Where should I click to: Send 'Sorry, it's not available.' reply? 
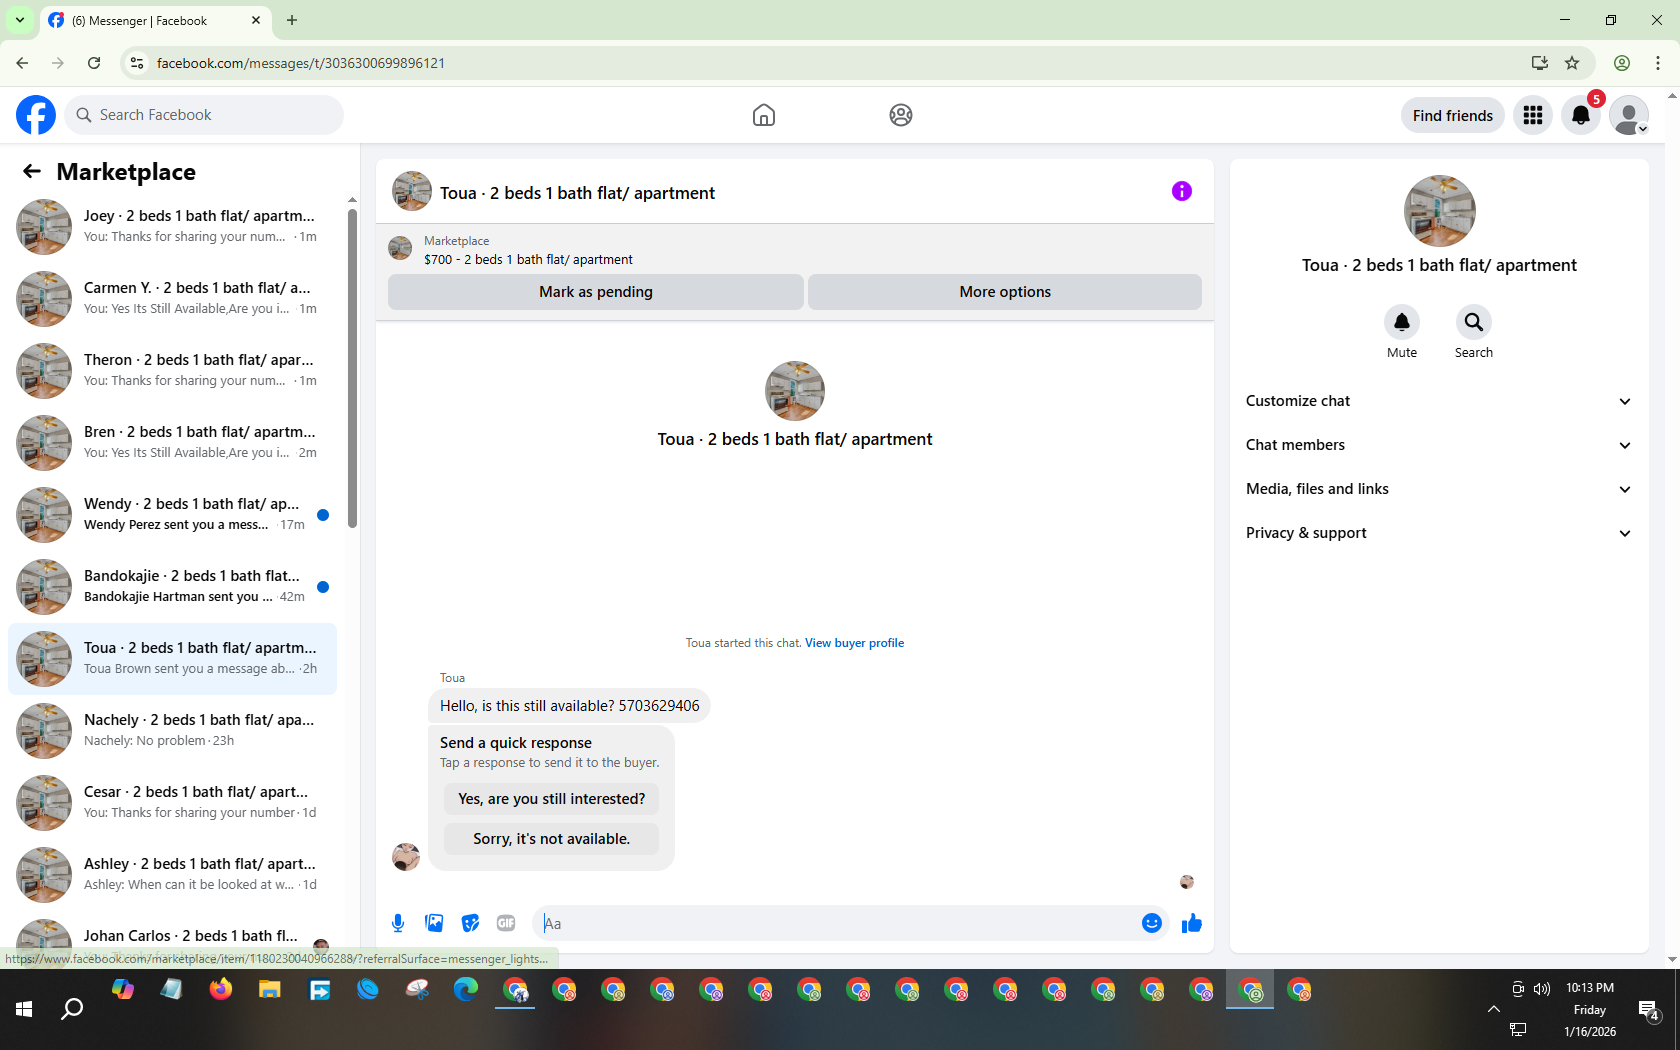coord(552,839)
